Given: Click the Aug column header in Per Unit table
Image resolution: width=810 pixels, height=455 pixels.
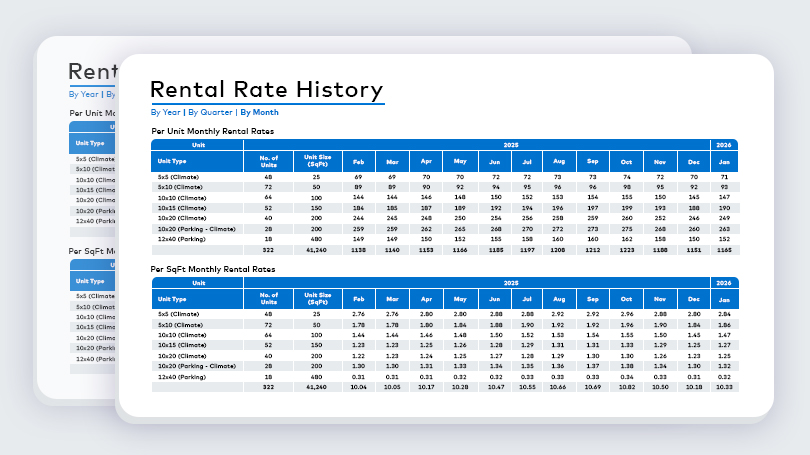Looking at the screenshot, I should click(559, 162).
